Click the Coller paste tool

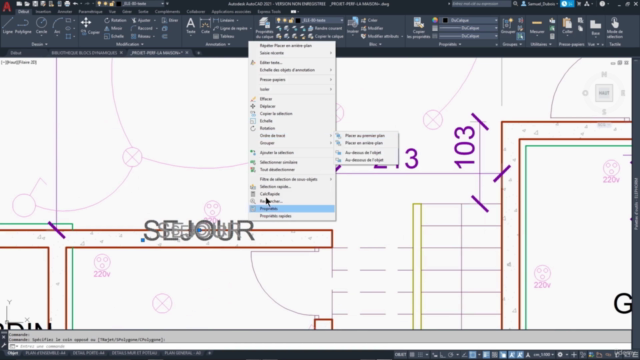(x=567, y=26)
